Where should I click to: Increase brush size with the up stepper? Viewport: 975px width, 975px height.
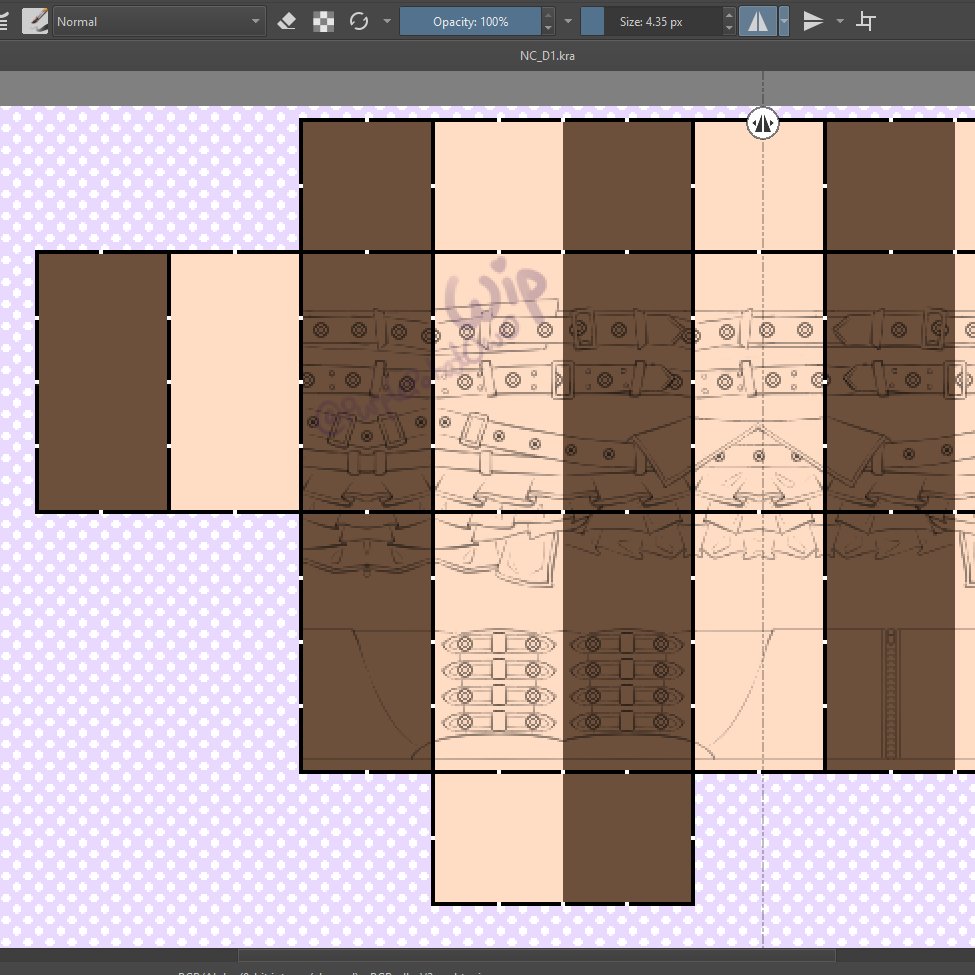pos(729,14)
